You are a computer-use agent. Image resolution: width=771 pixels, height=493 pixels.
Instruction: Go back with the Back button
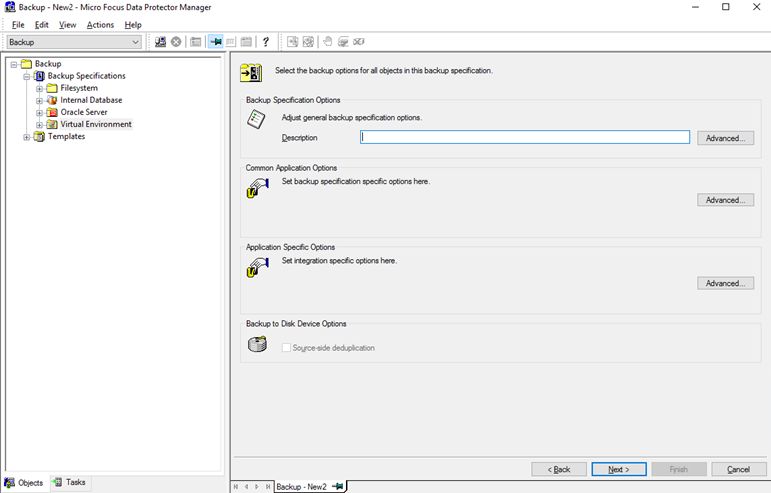click(x=559, y=469)
